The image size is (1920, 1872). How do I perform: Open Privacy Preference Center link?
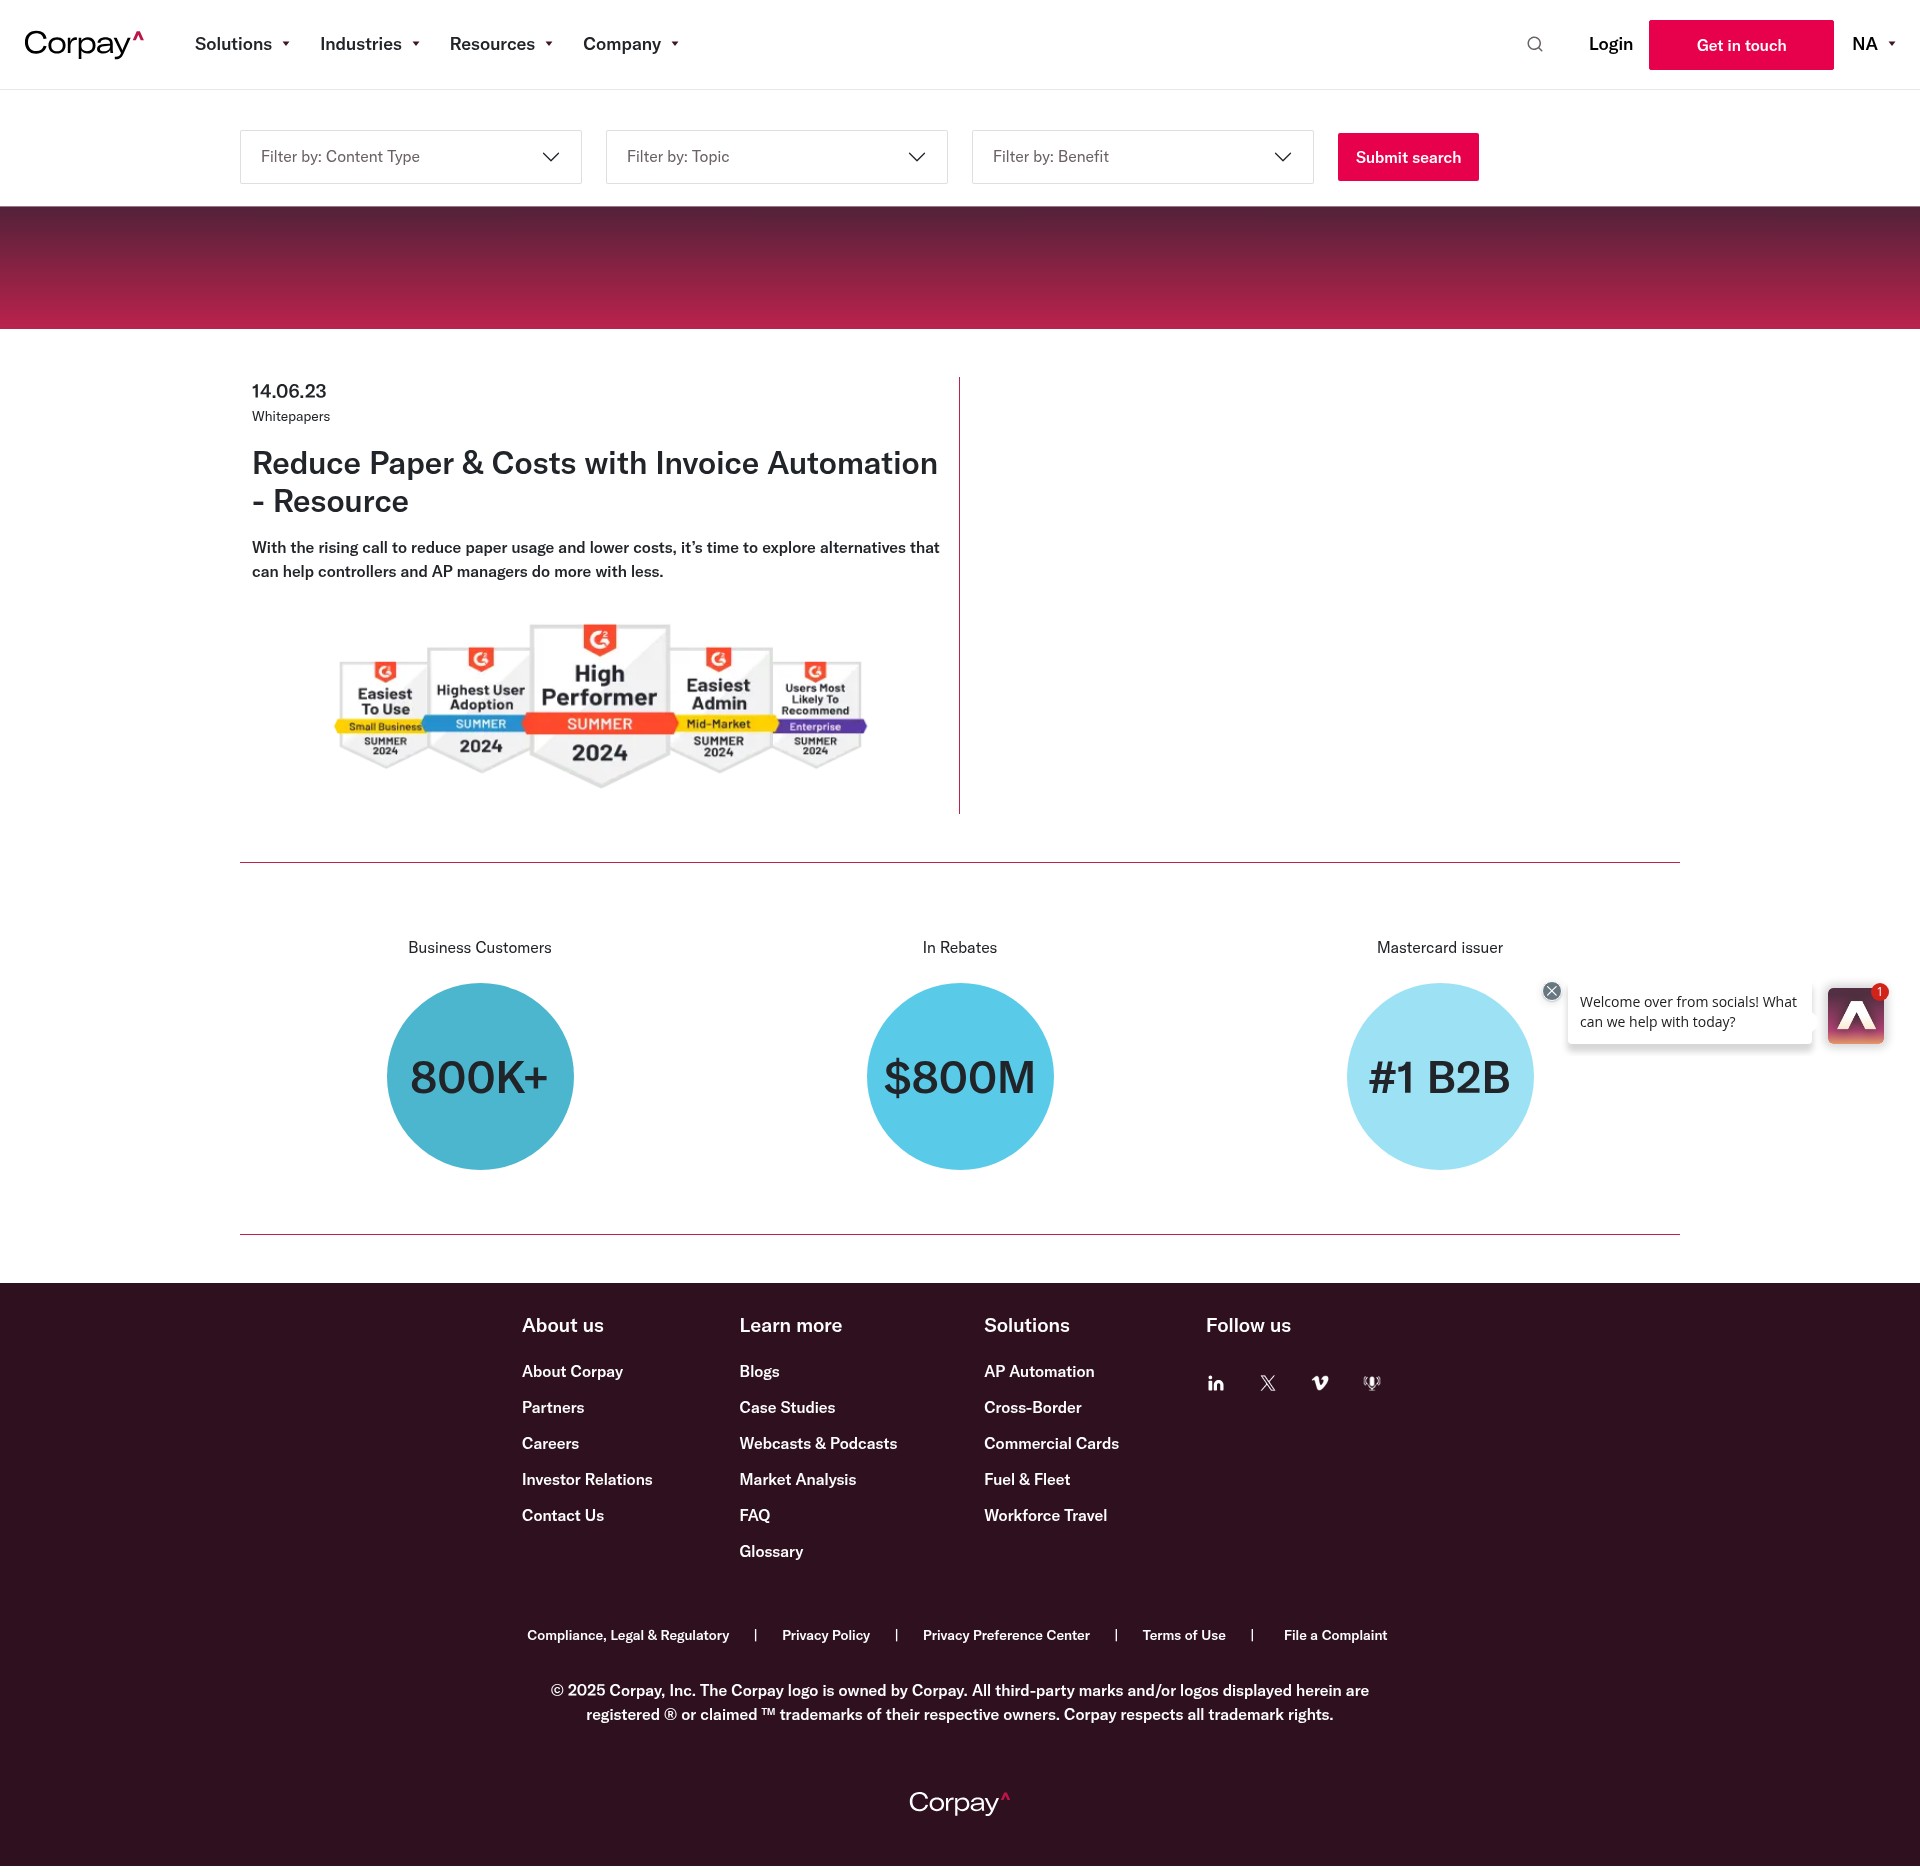pyautogui.click(x=1006, y=1635)
